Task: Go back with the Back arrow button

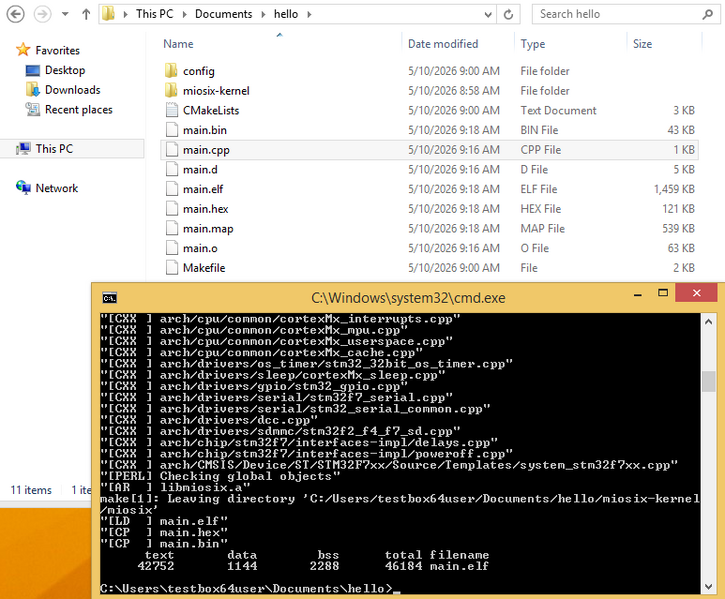Action: [x=15, y=14]
